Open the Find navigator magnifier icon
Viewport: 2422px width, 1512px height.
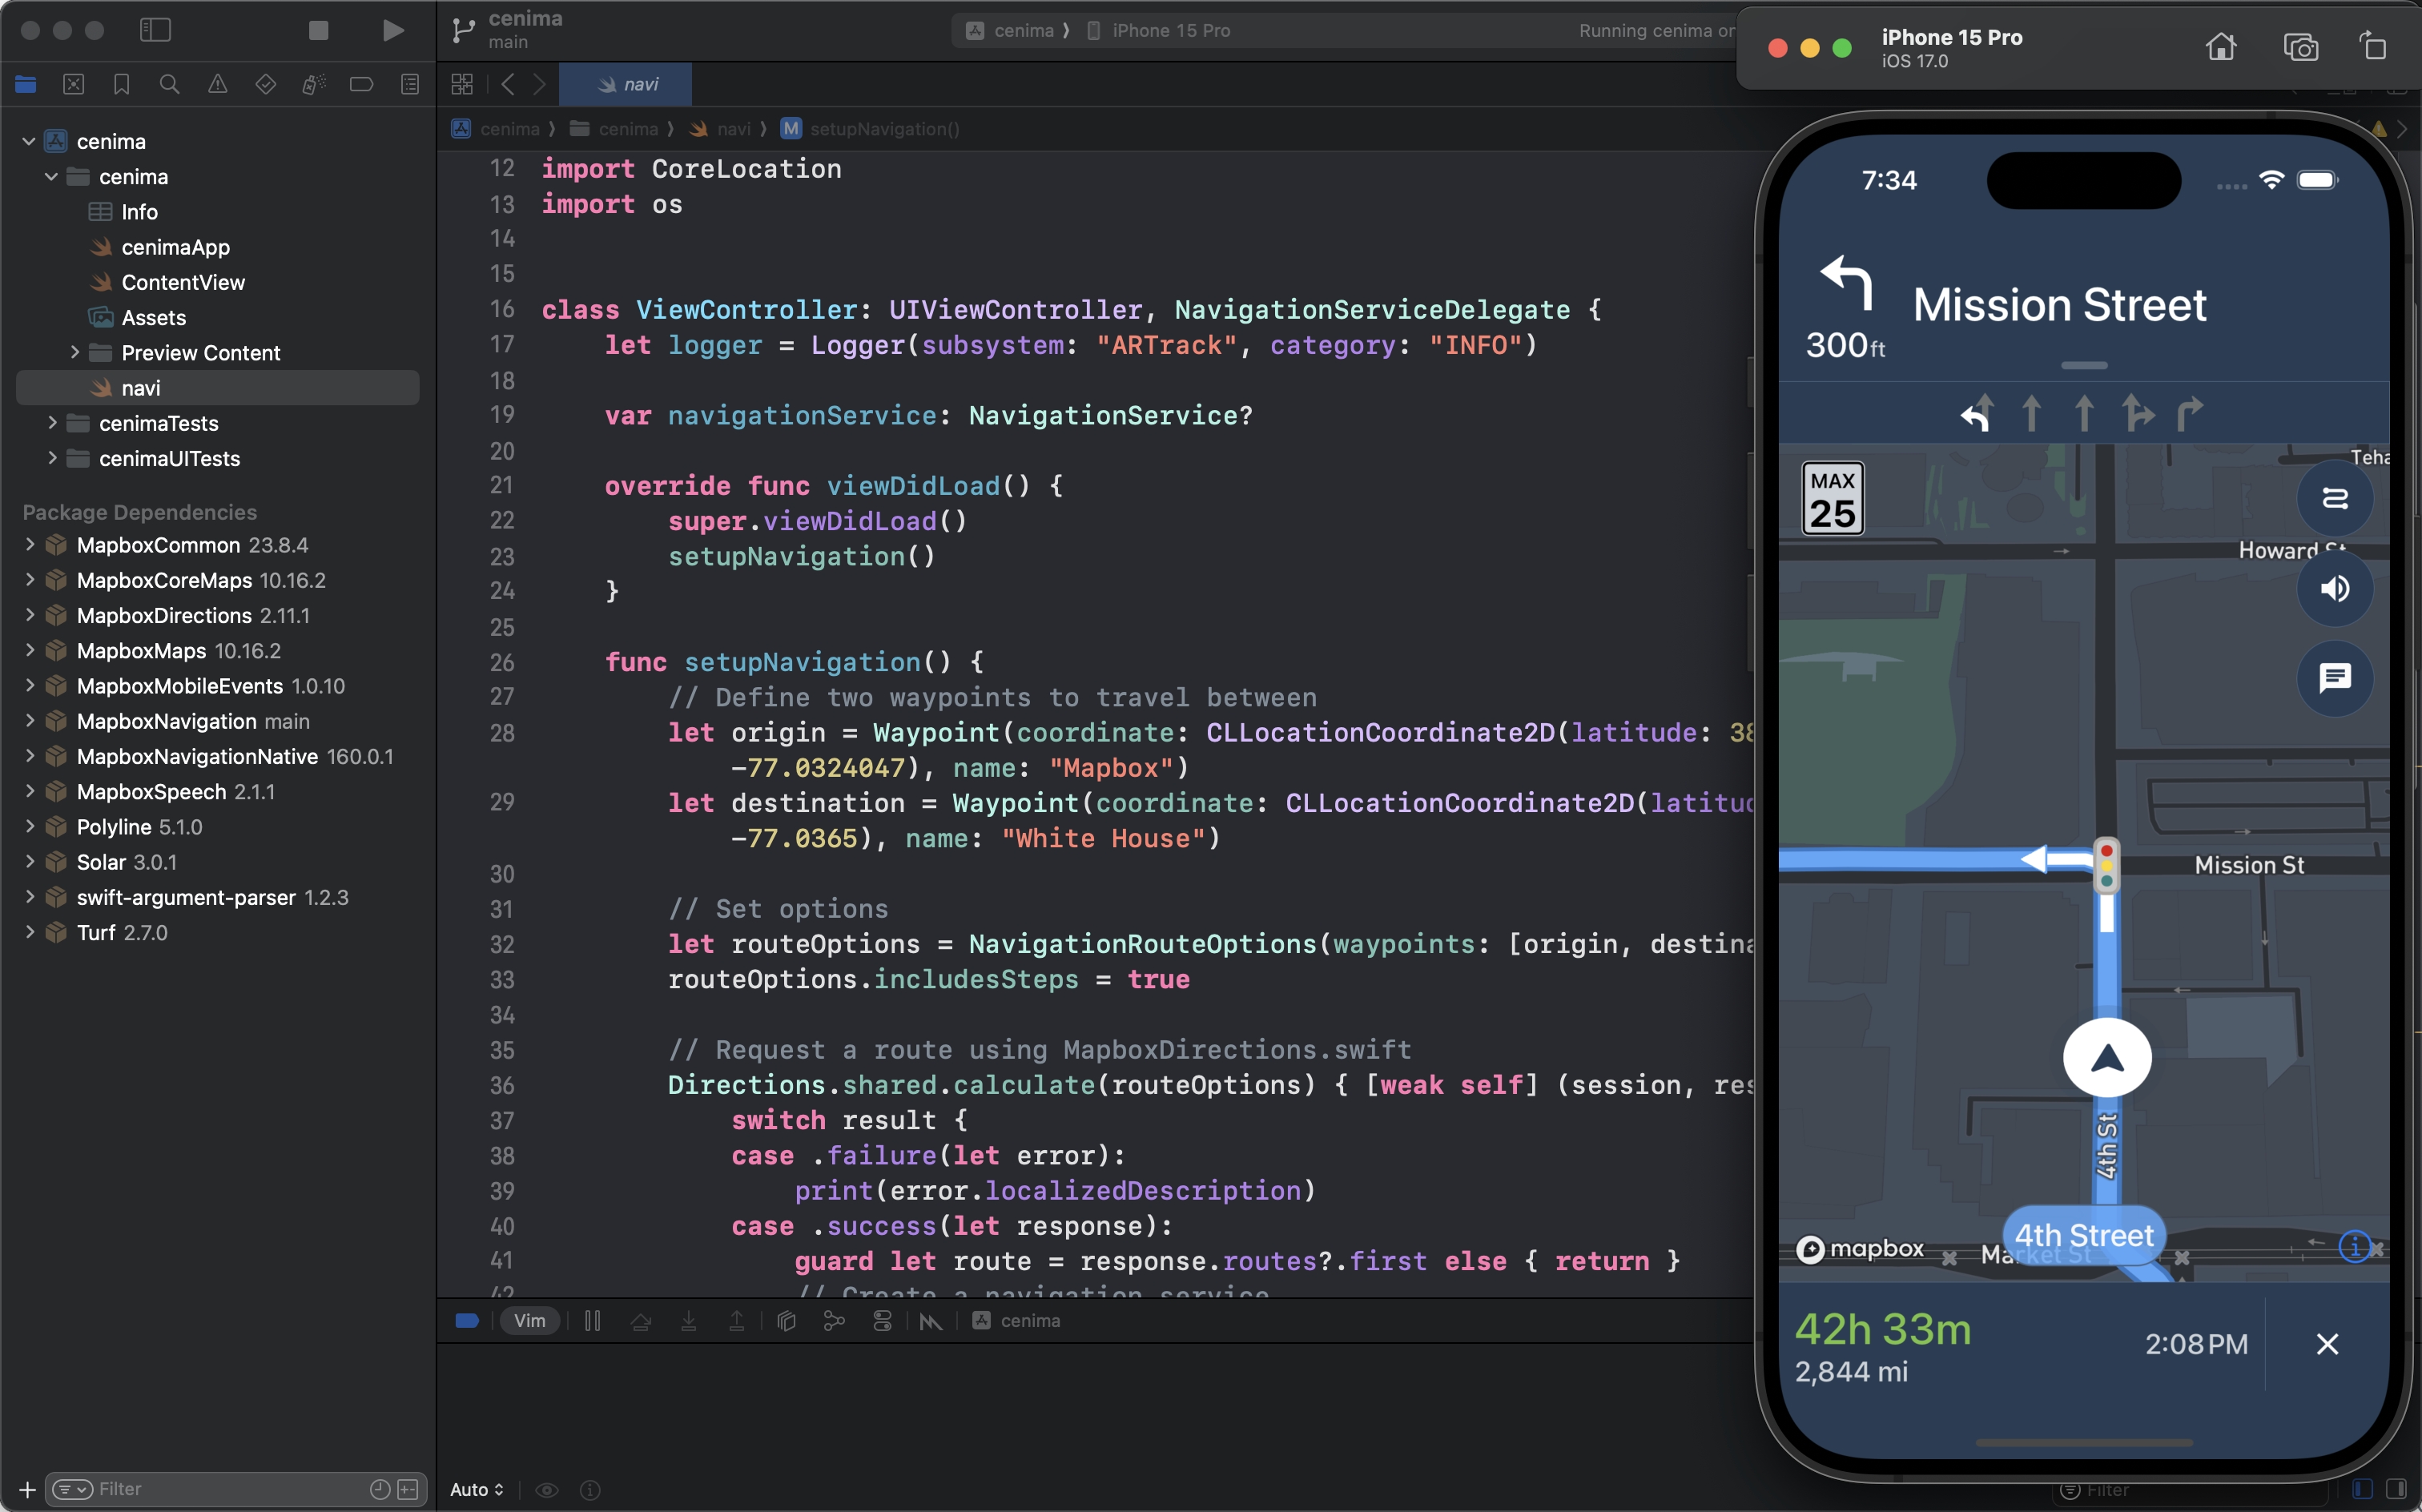click(169, 84)
